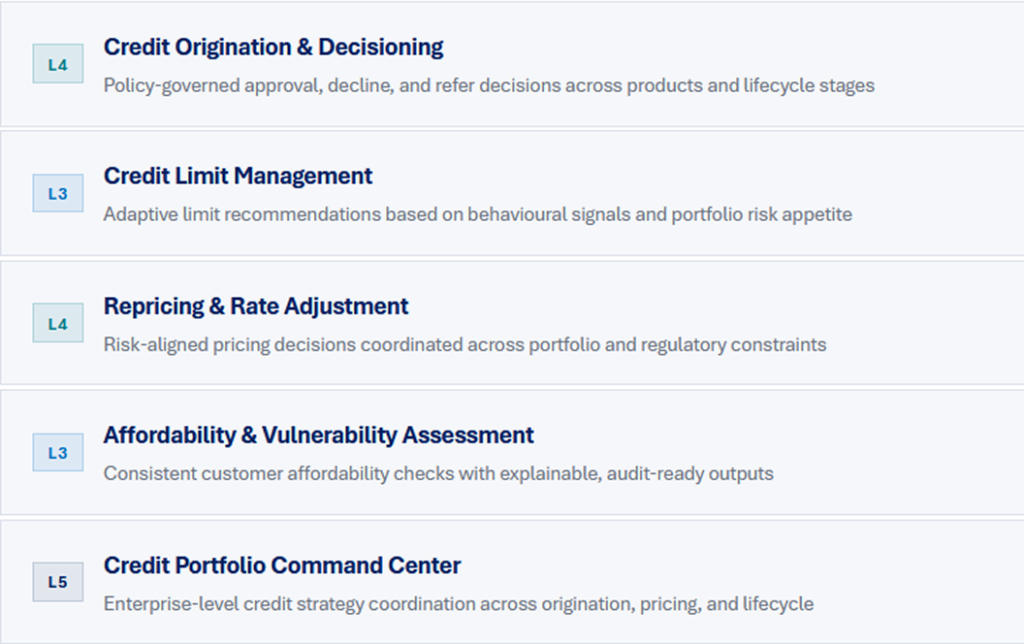Open the Affordability & Vulnerability Assessment heading
Screen dimensions: 1024x644
pos(318,435)
